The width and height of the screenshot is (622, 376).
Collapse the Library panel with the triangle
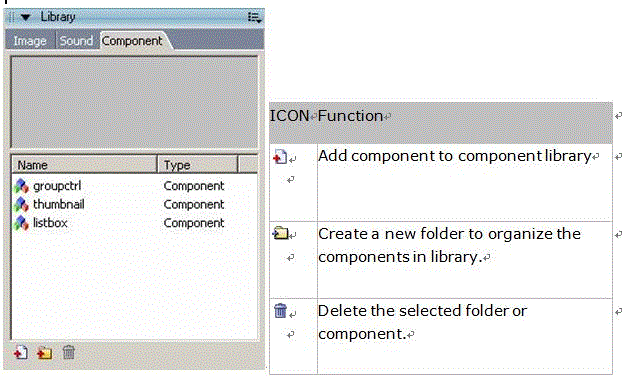[25, 17]
